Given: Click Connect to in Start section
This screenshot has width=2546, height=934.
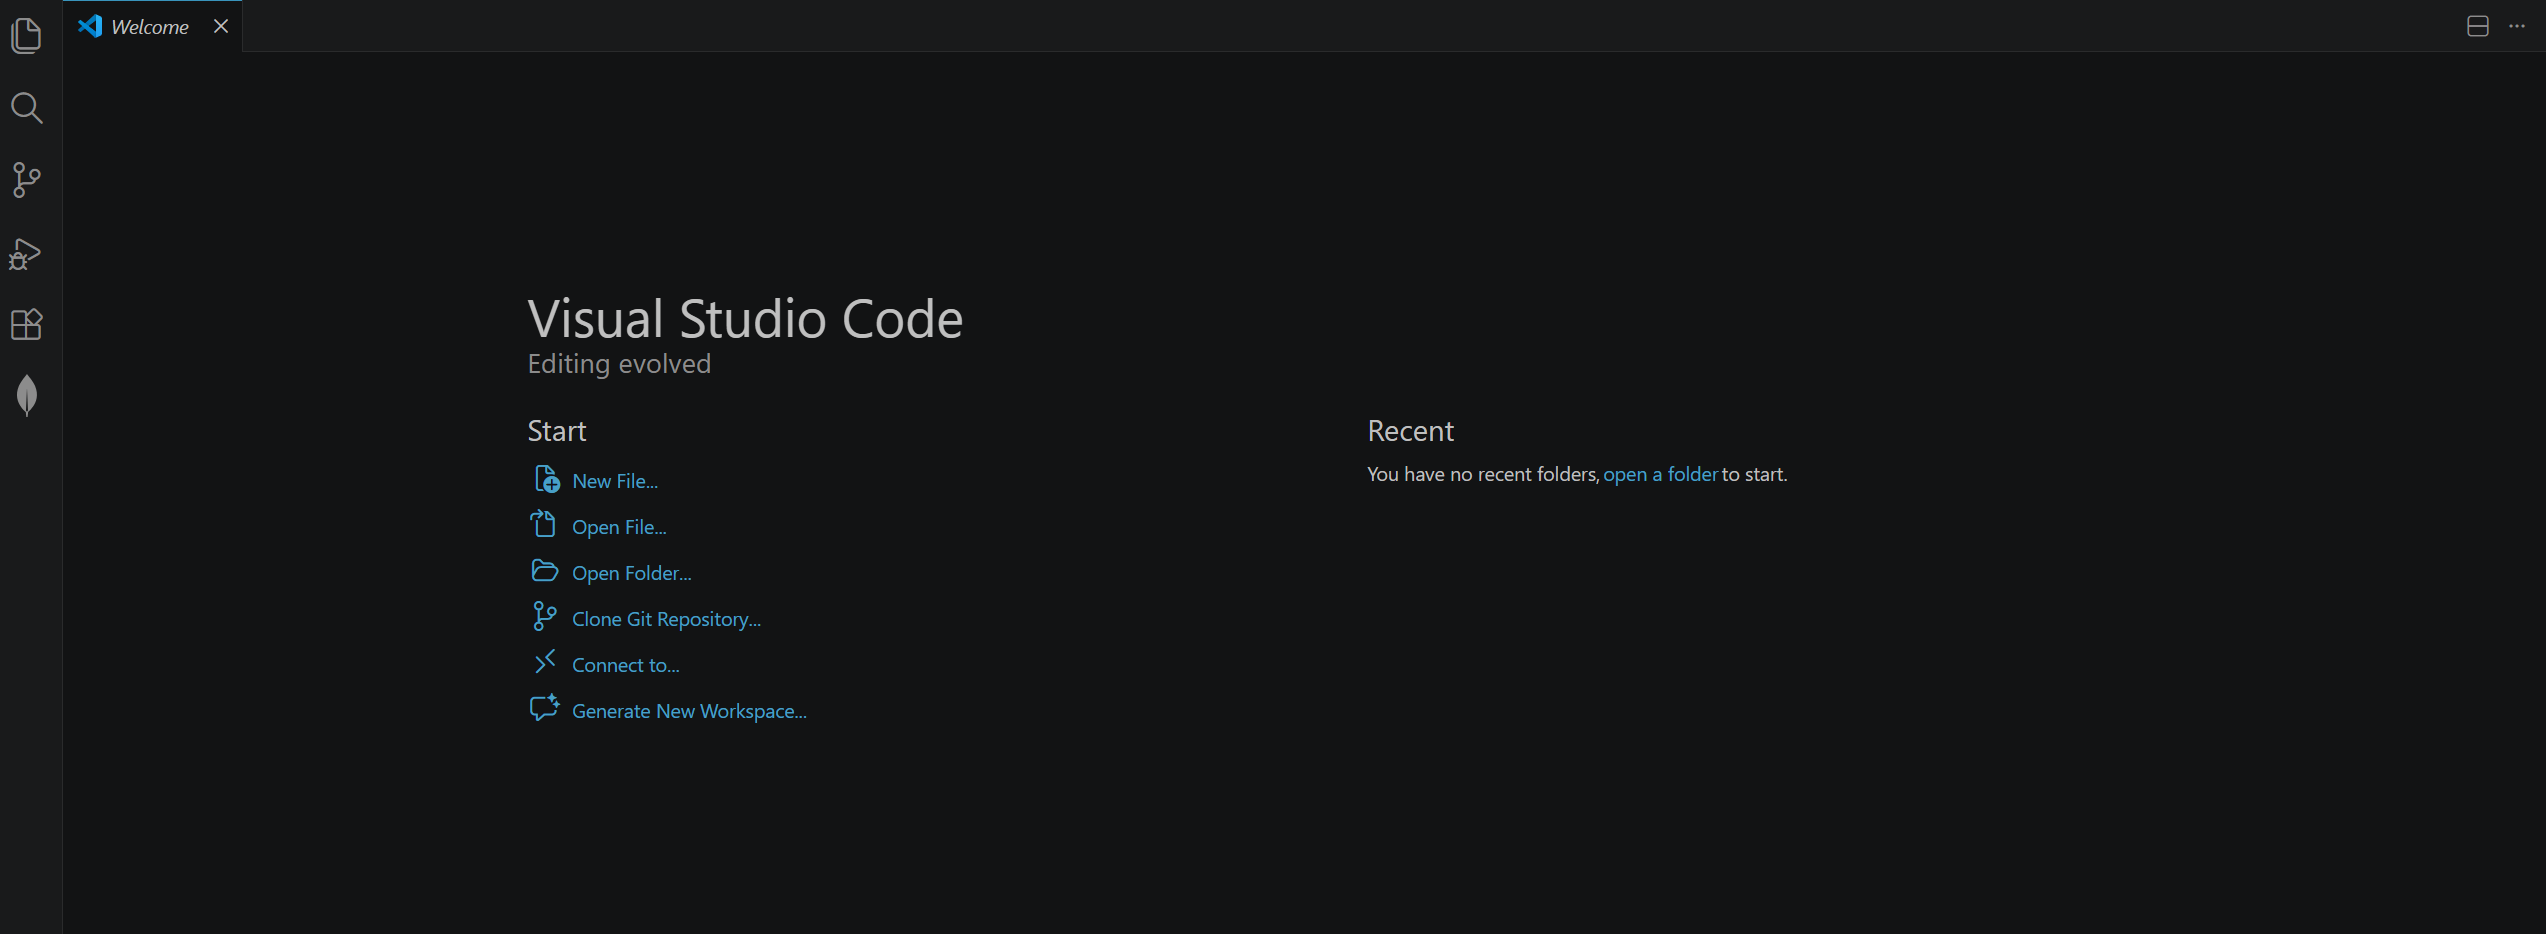Looking at the screenshot, I should [x=624, y=664].
